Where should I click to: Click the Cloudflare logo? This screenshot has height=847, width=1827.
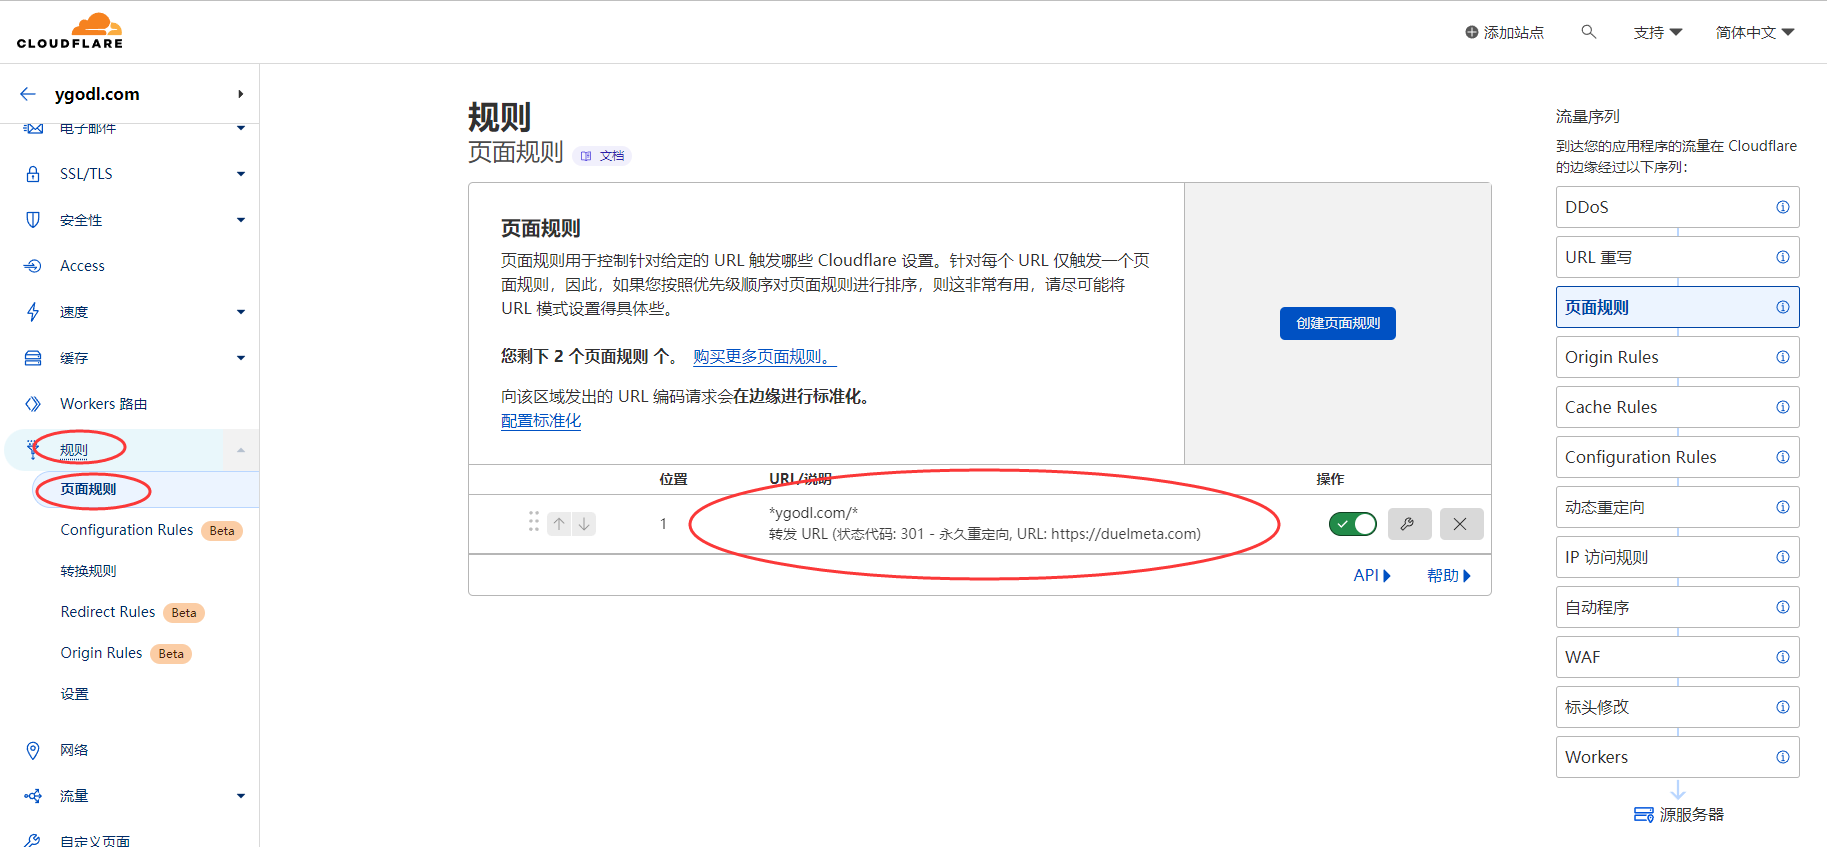70,31
